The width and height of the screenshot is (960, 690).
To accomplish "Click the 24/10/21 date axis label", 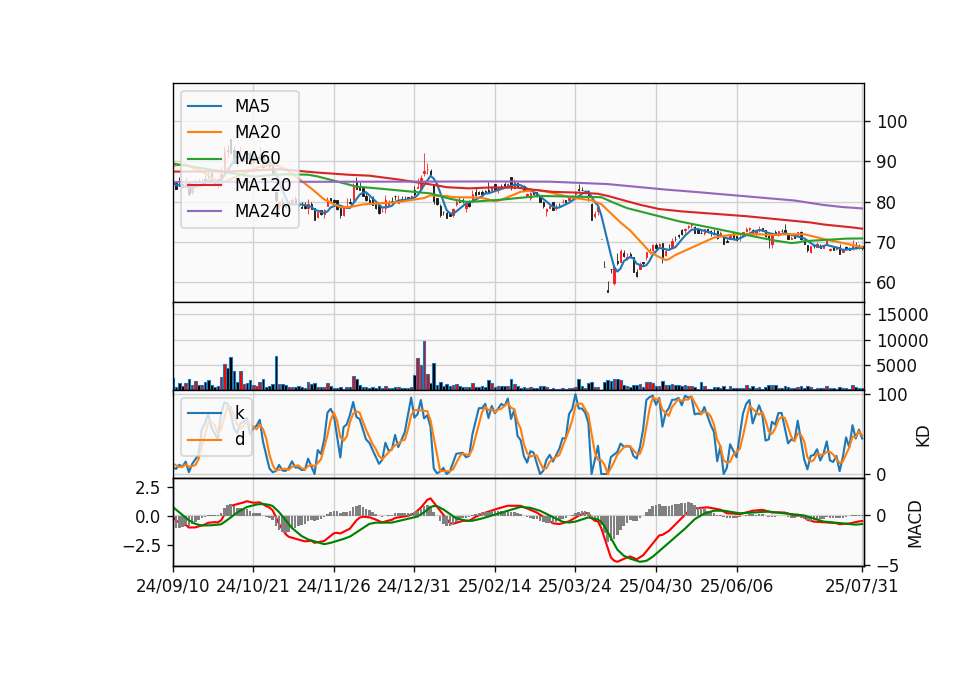I will coord(253,586).
